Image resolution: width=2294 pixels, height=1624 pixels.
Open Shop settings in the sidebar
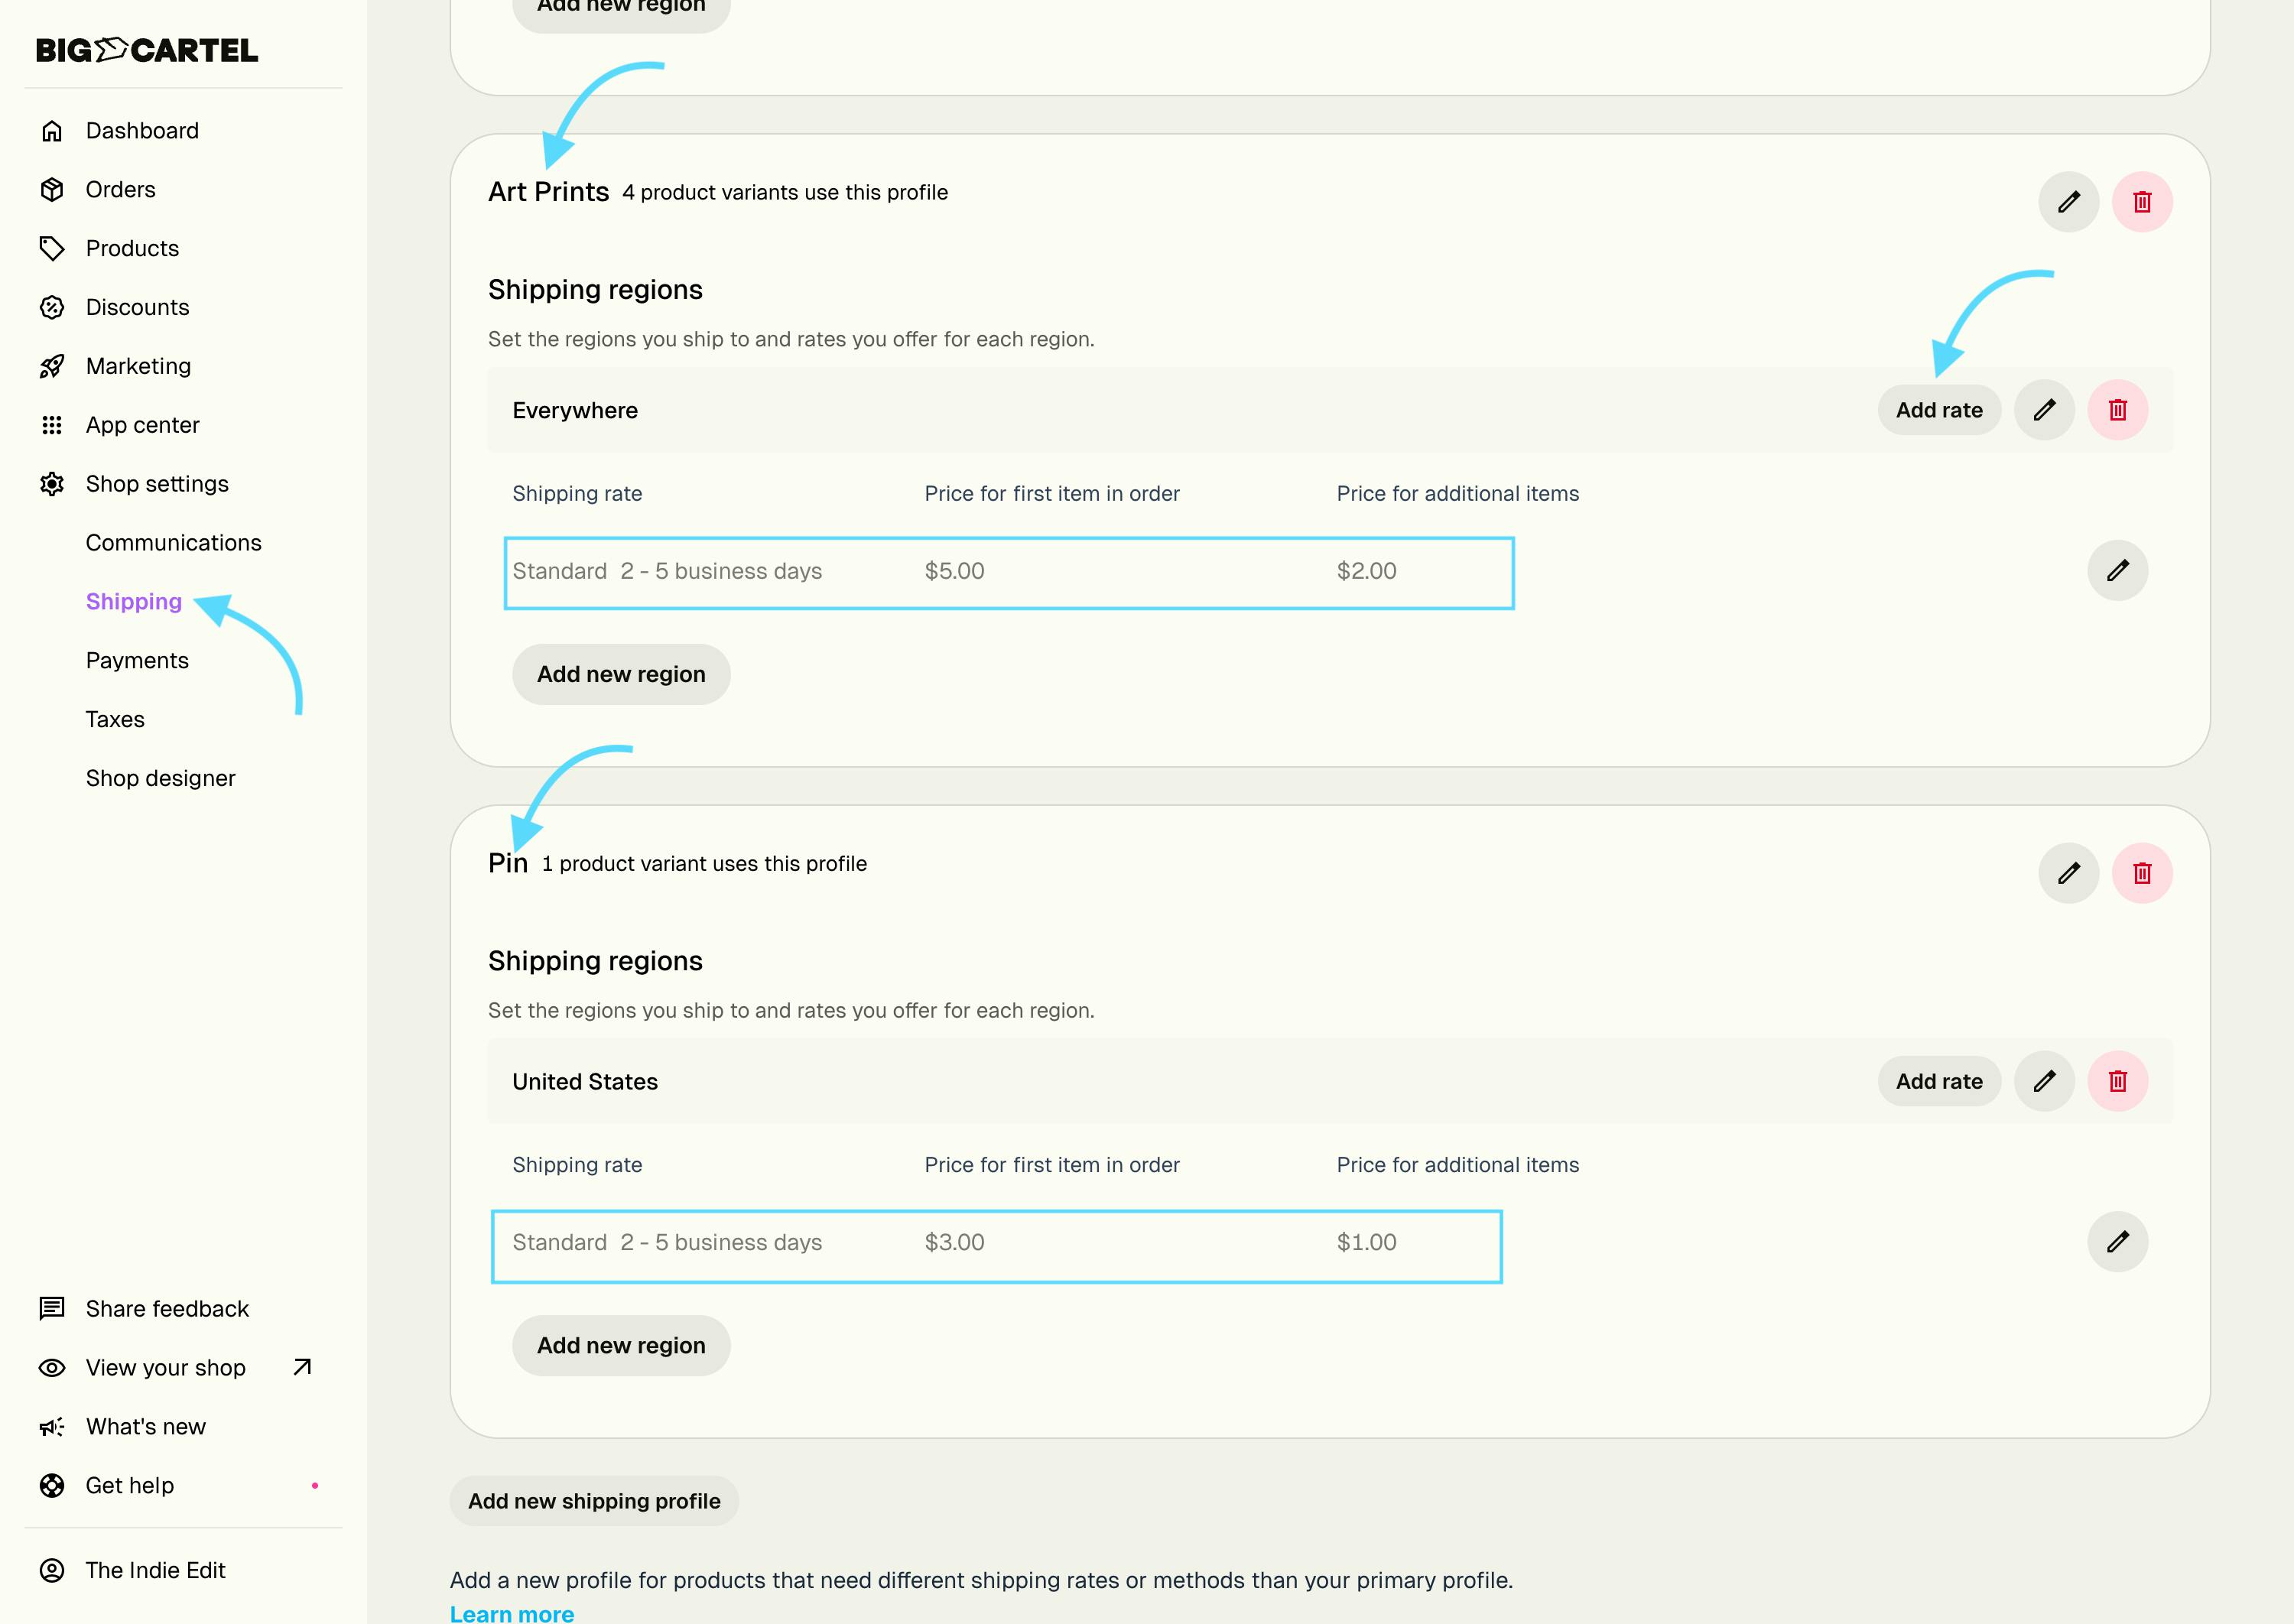[x=157, y=484]
